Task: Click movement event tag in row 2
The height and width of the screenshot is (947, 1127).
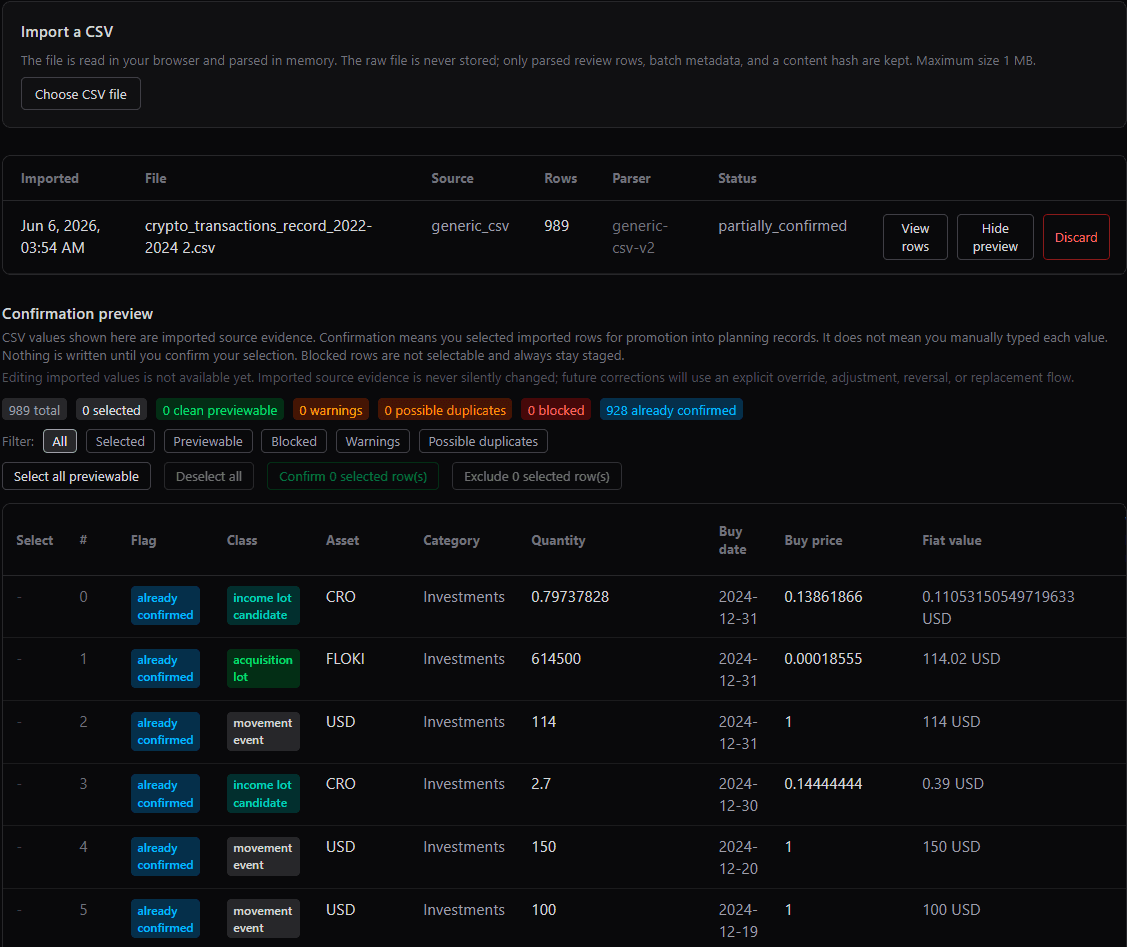Action: (x=263, y=731)
